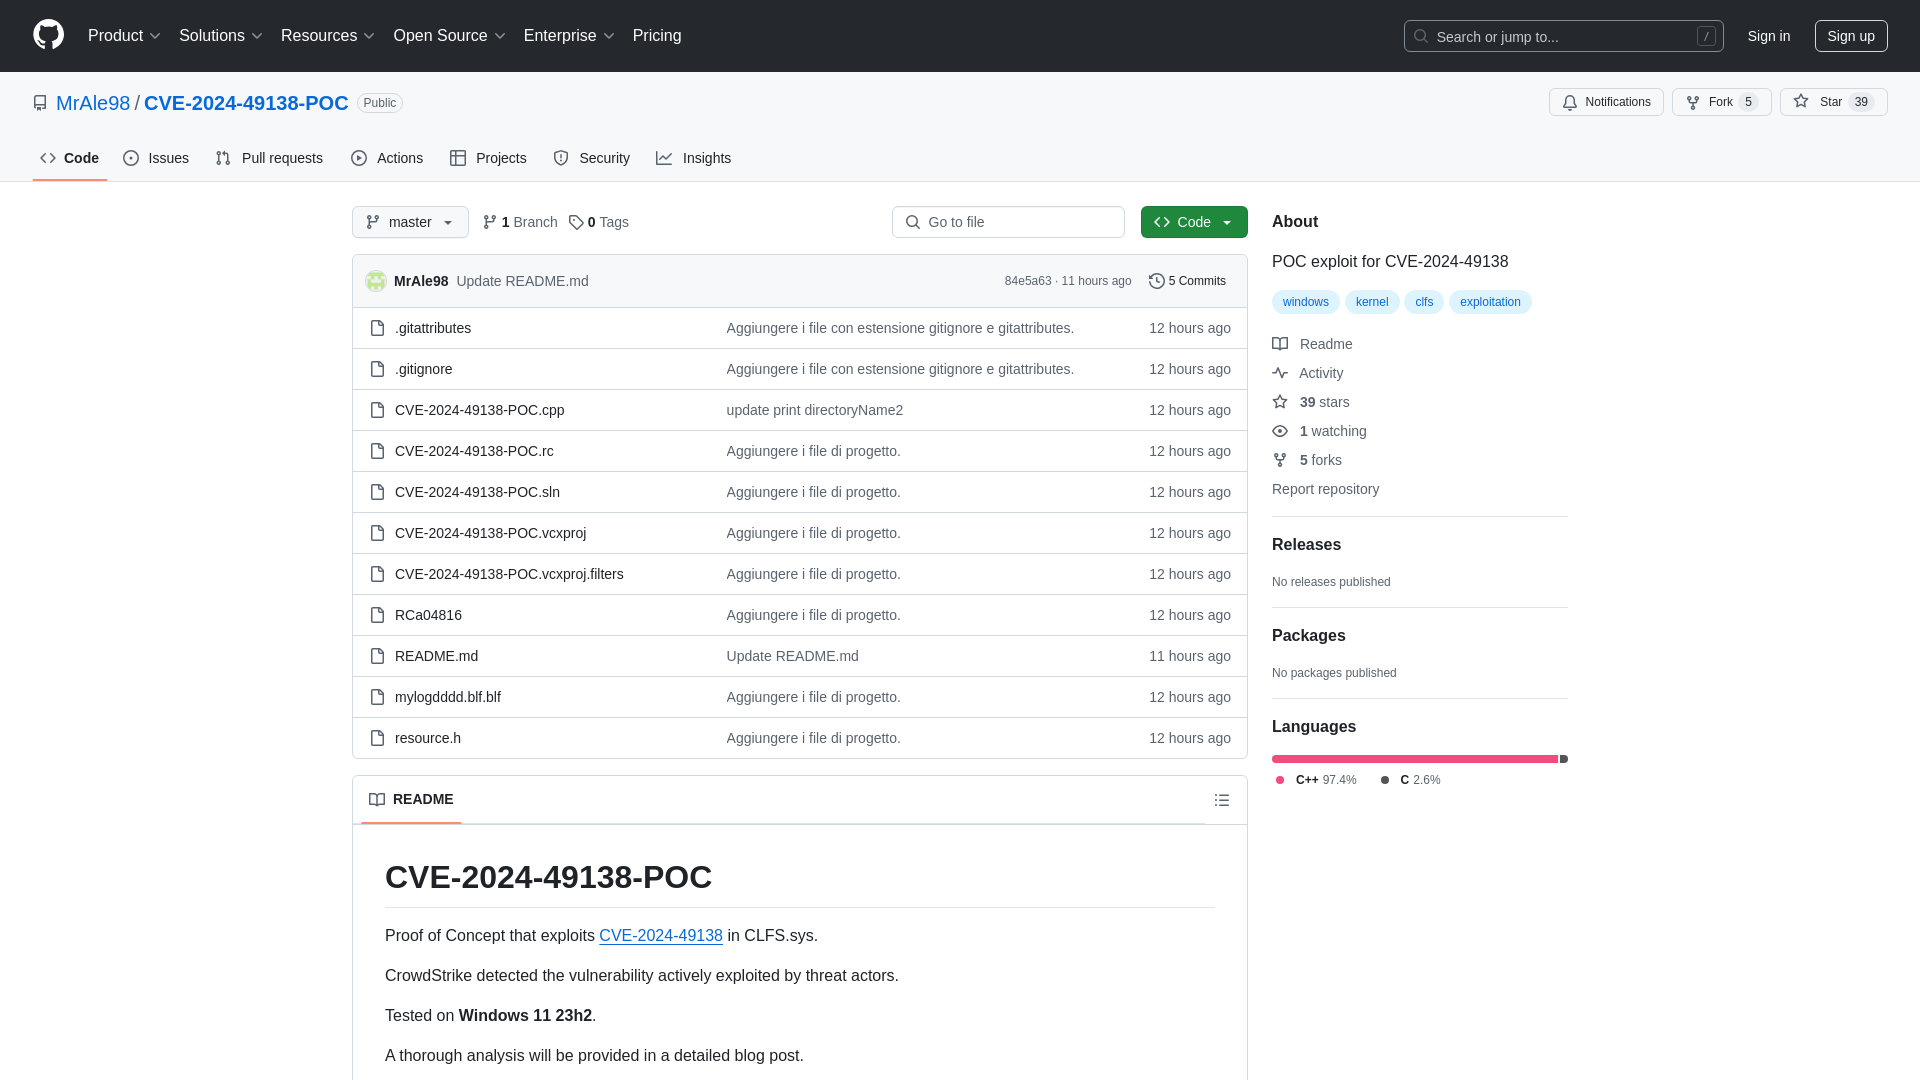Screen dimensions: 1920x1080
Task: Open the exploitation topic tag
Action: tap(1490, 302)
